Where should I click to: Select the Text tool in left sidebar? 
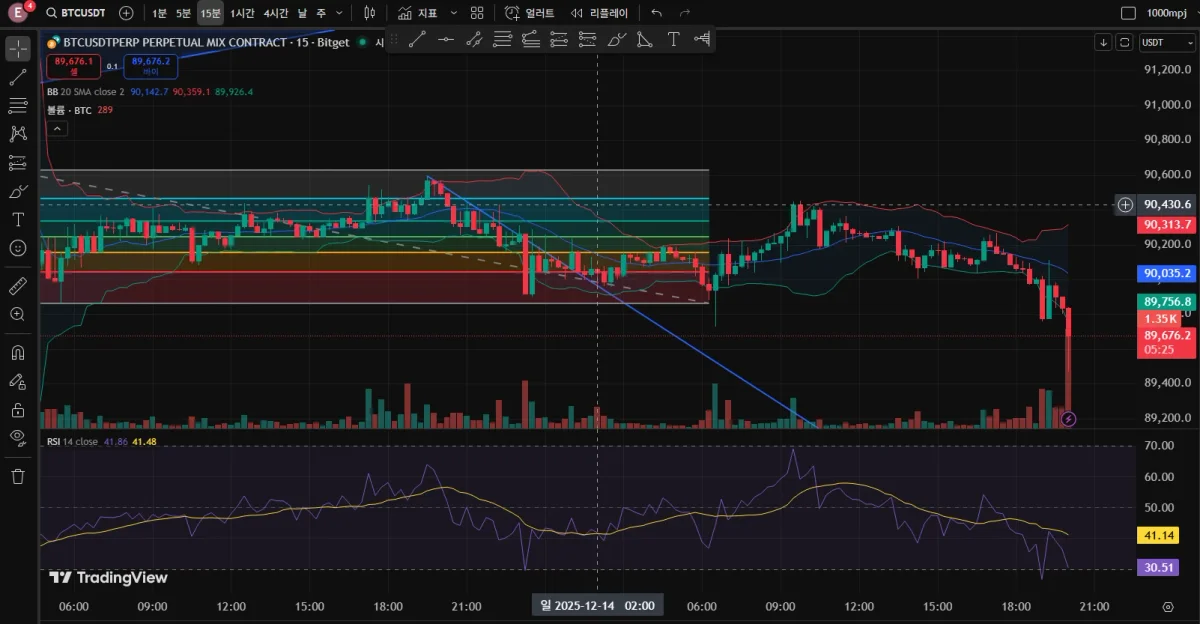pos(18,219)
